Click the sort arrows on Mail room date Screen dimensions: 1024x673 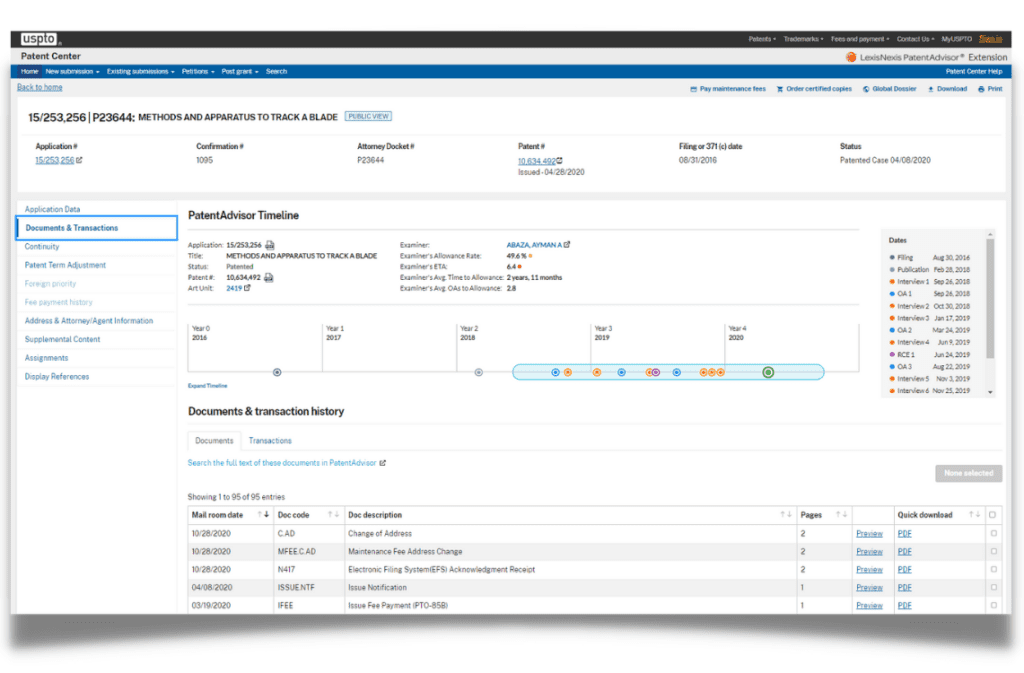click(x=263, y=515)
